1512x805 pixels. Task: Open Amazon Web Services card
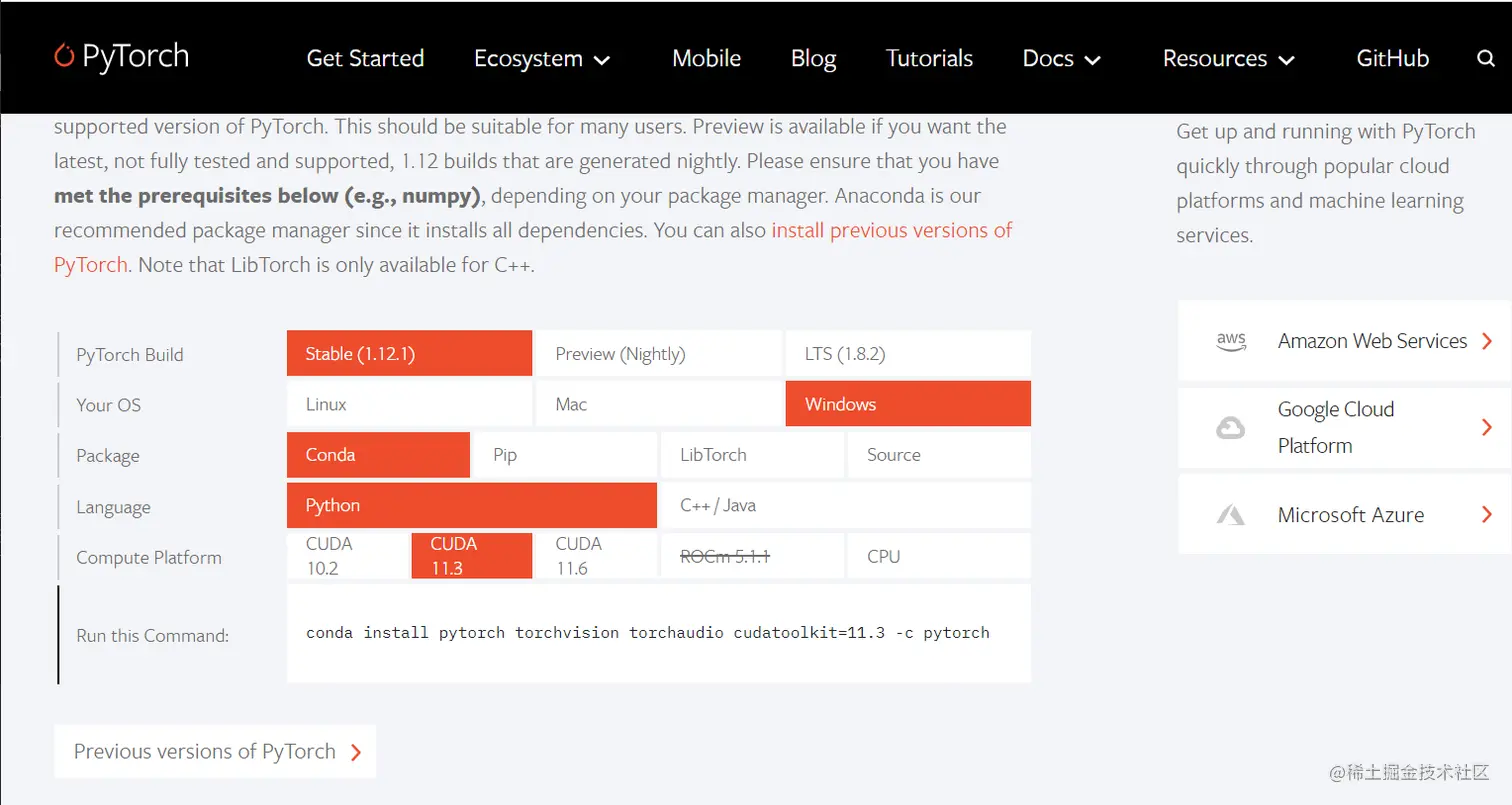click(x=1344, y=341)
